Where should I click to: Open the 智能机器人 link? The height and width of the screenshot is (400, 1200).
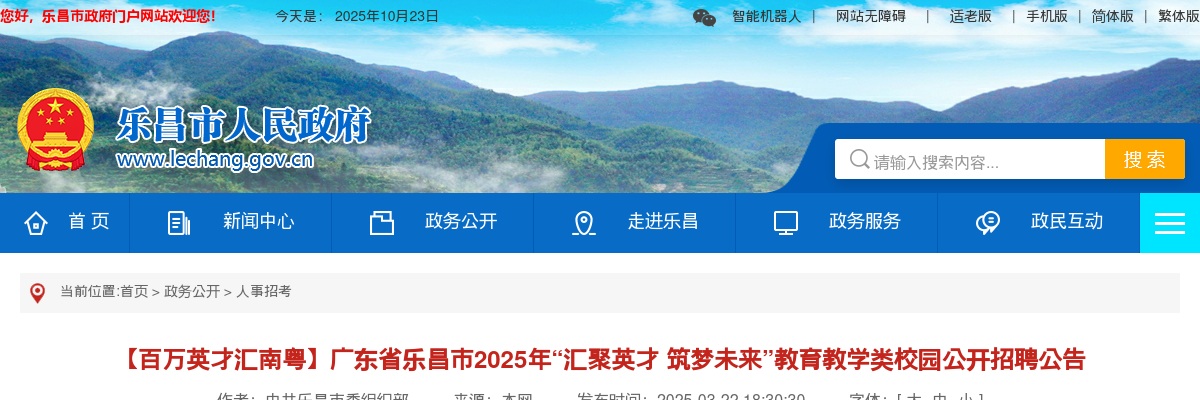[x=767, y=16]
